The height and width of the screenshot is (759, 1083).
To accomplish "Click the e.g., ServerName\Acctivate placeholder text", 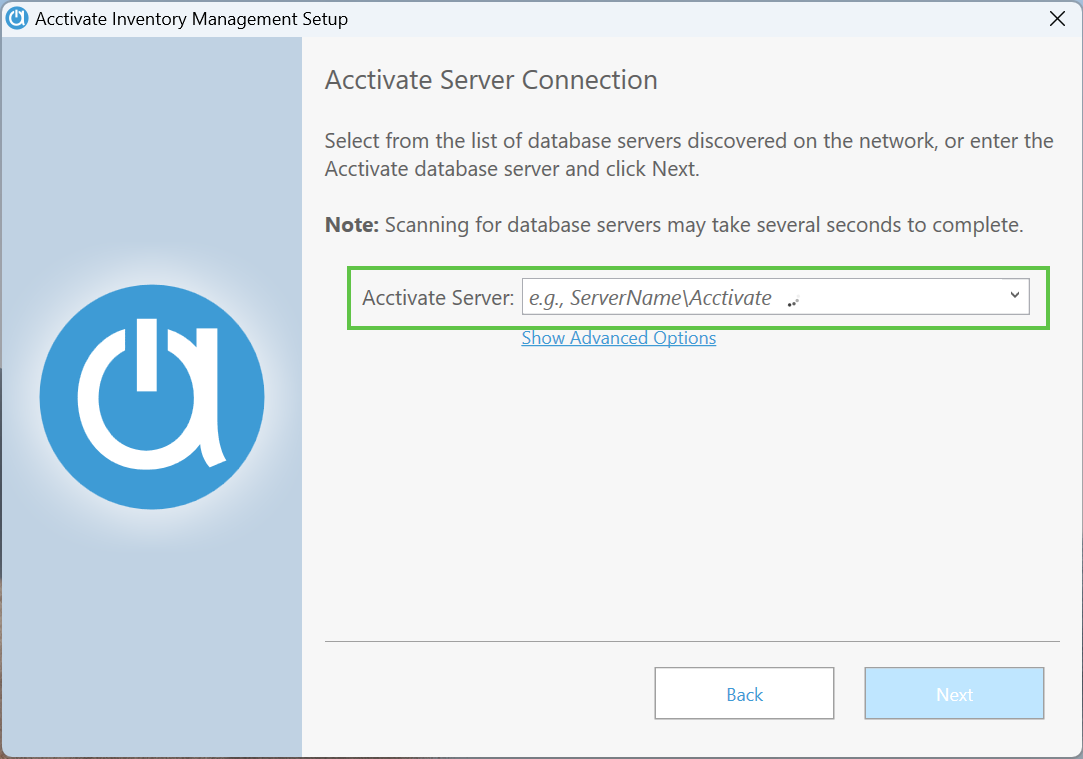I will click(650, 297).
